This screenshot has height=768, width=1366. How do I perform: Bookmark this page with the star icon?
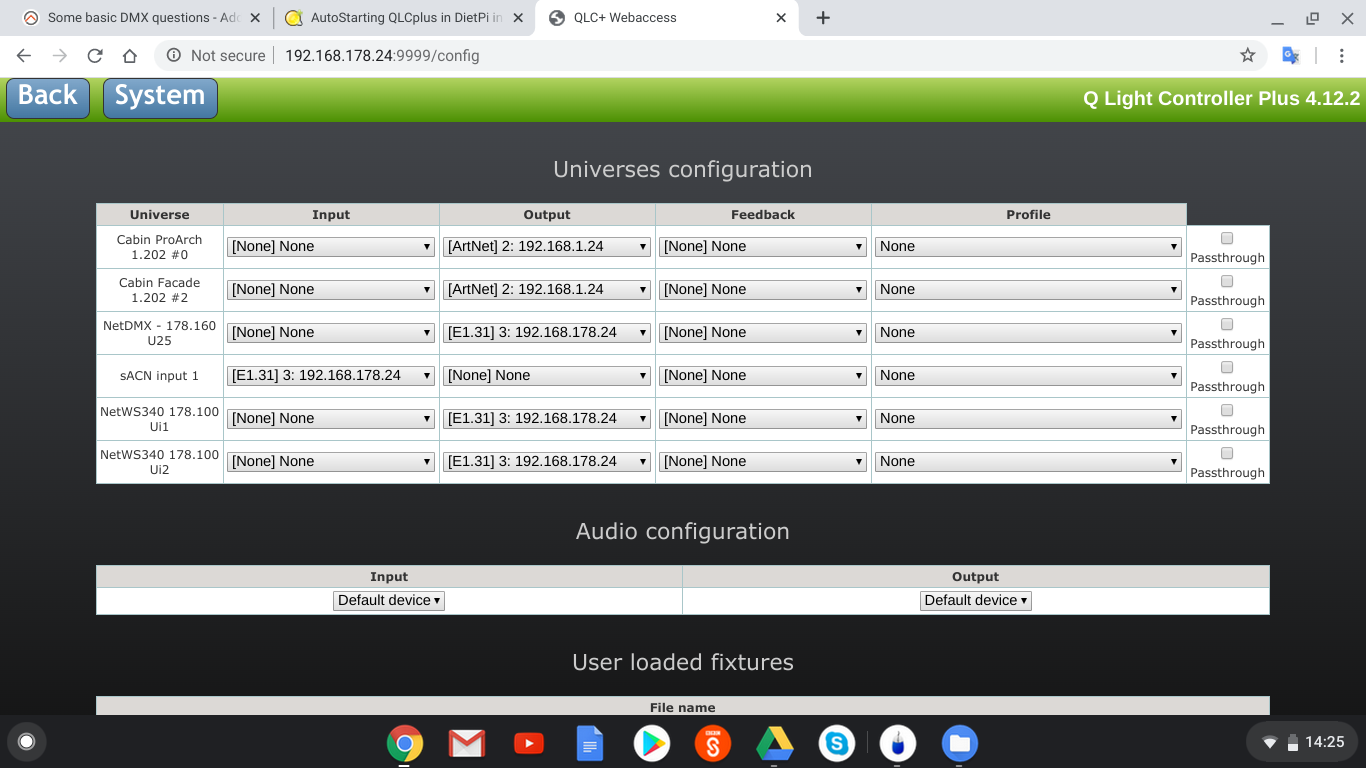(x=1248, y=56)
